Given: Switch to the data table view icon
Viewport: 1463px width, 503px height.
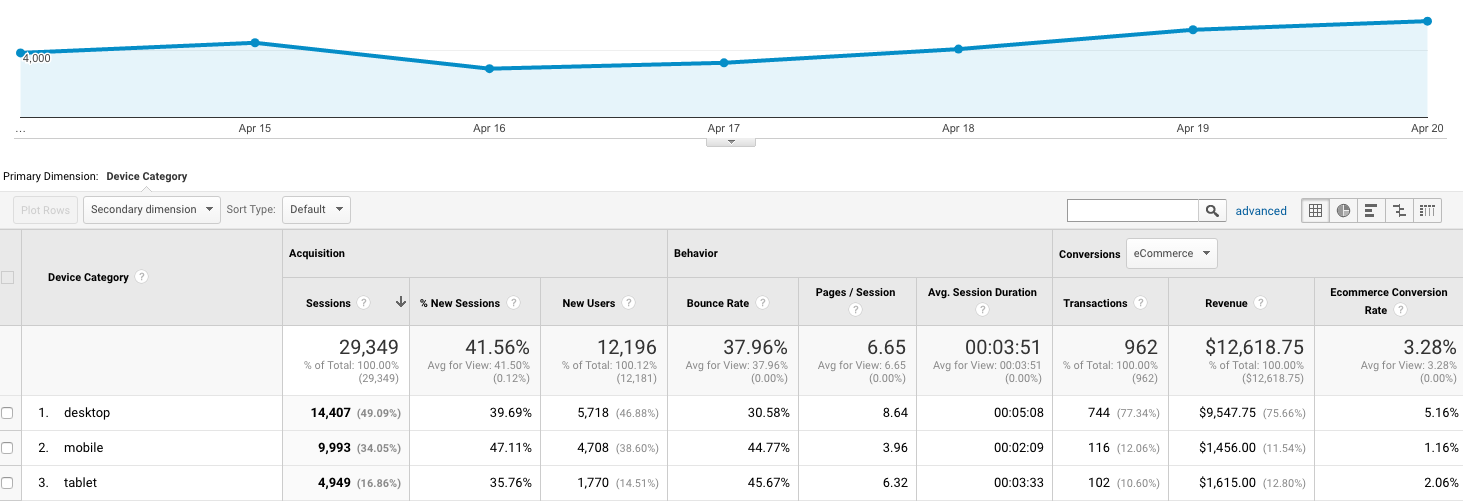Looking at the screenshot, I should pos(1315,210).
